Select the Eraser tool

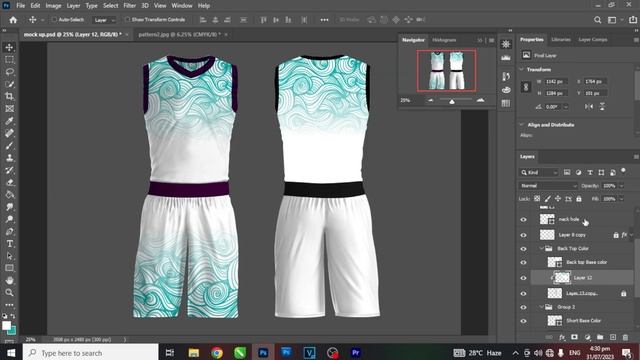click(x=9, y=182)
